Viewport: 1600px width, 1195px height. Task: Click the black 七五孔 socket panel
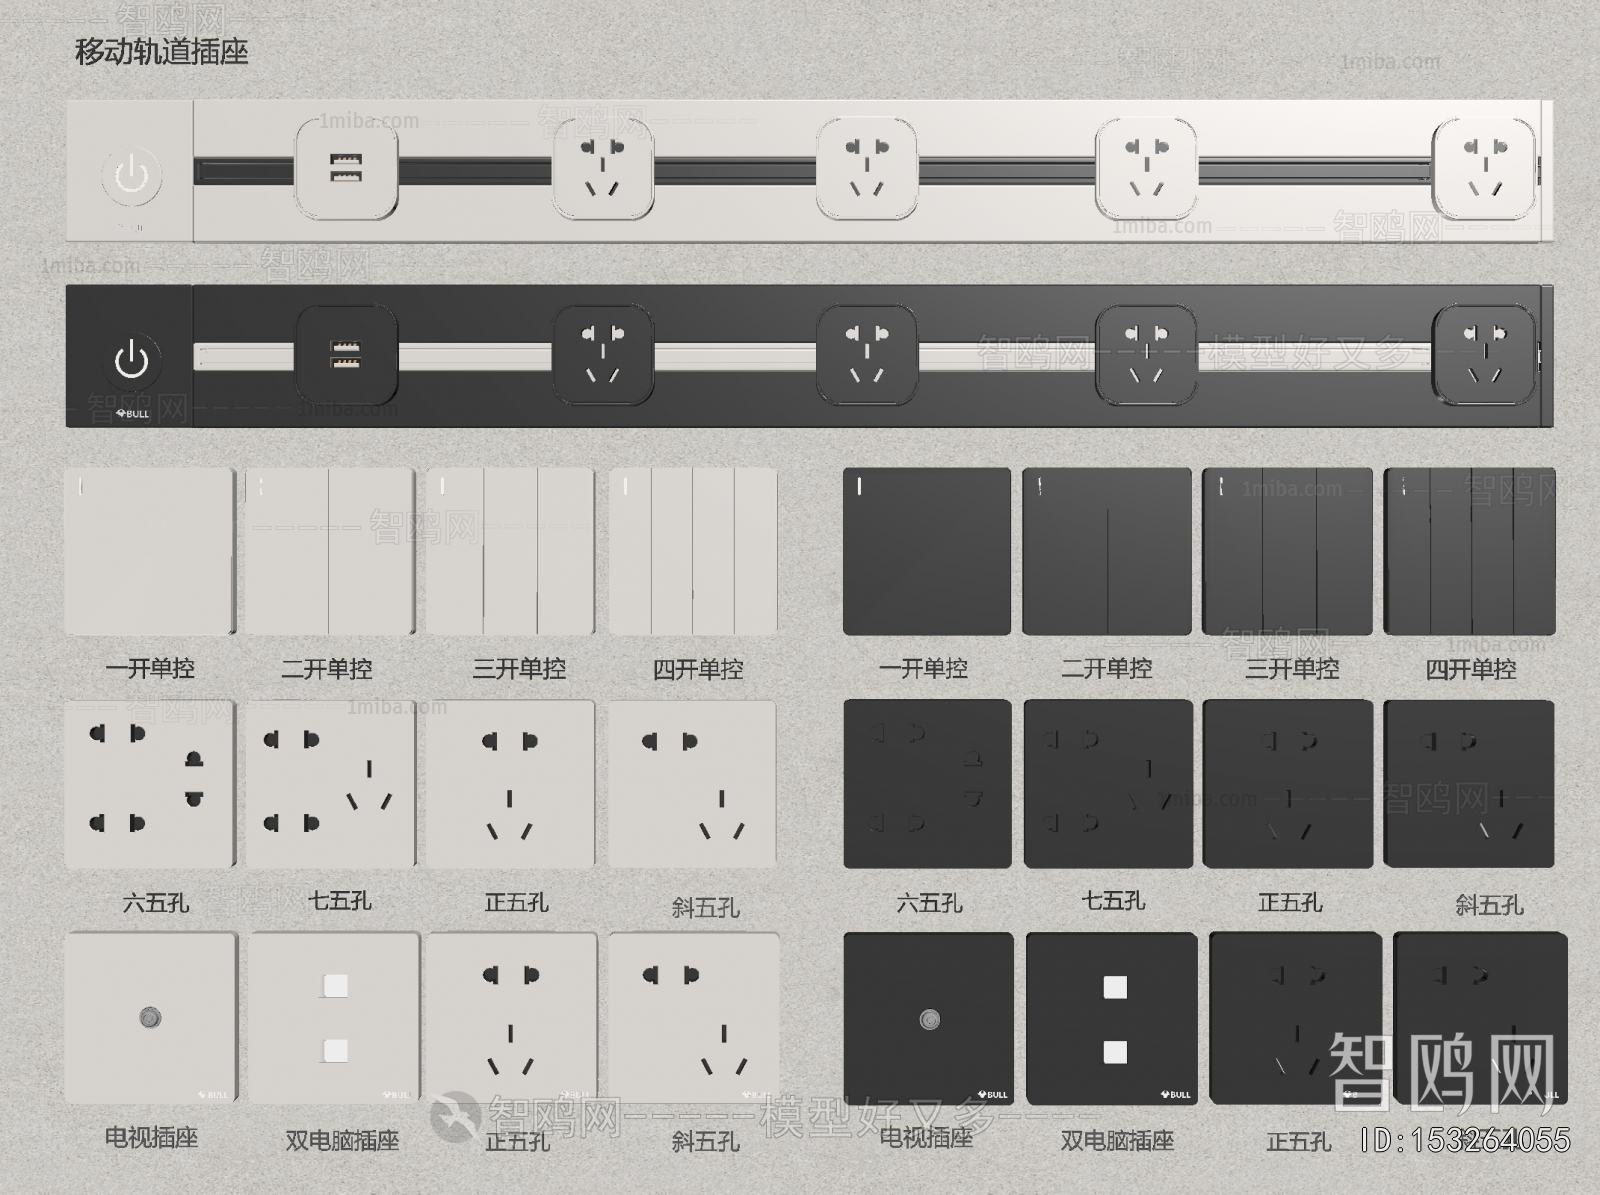pyautogui.click(x=1108, y=785)
